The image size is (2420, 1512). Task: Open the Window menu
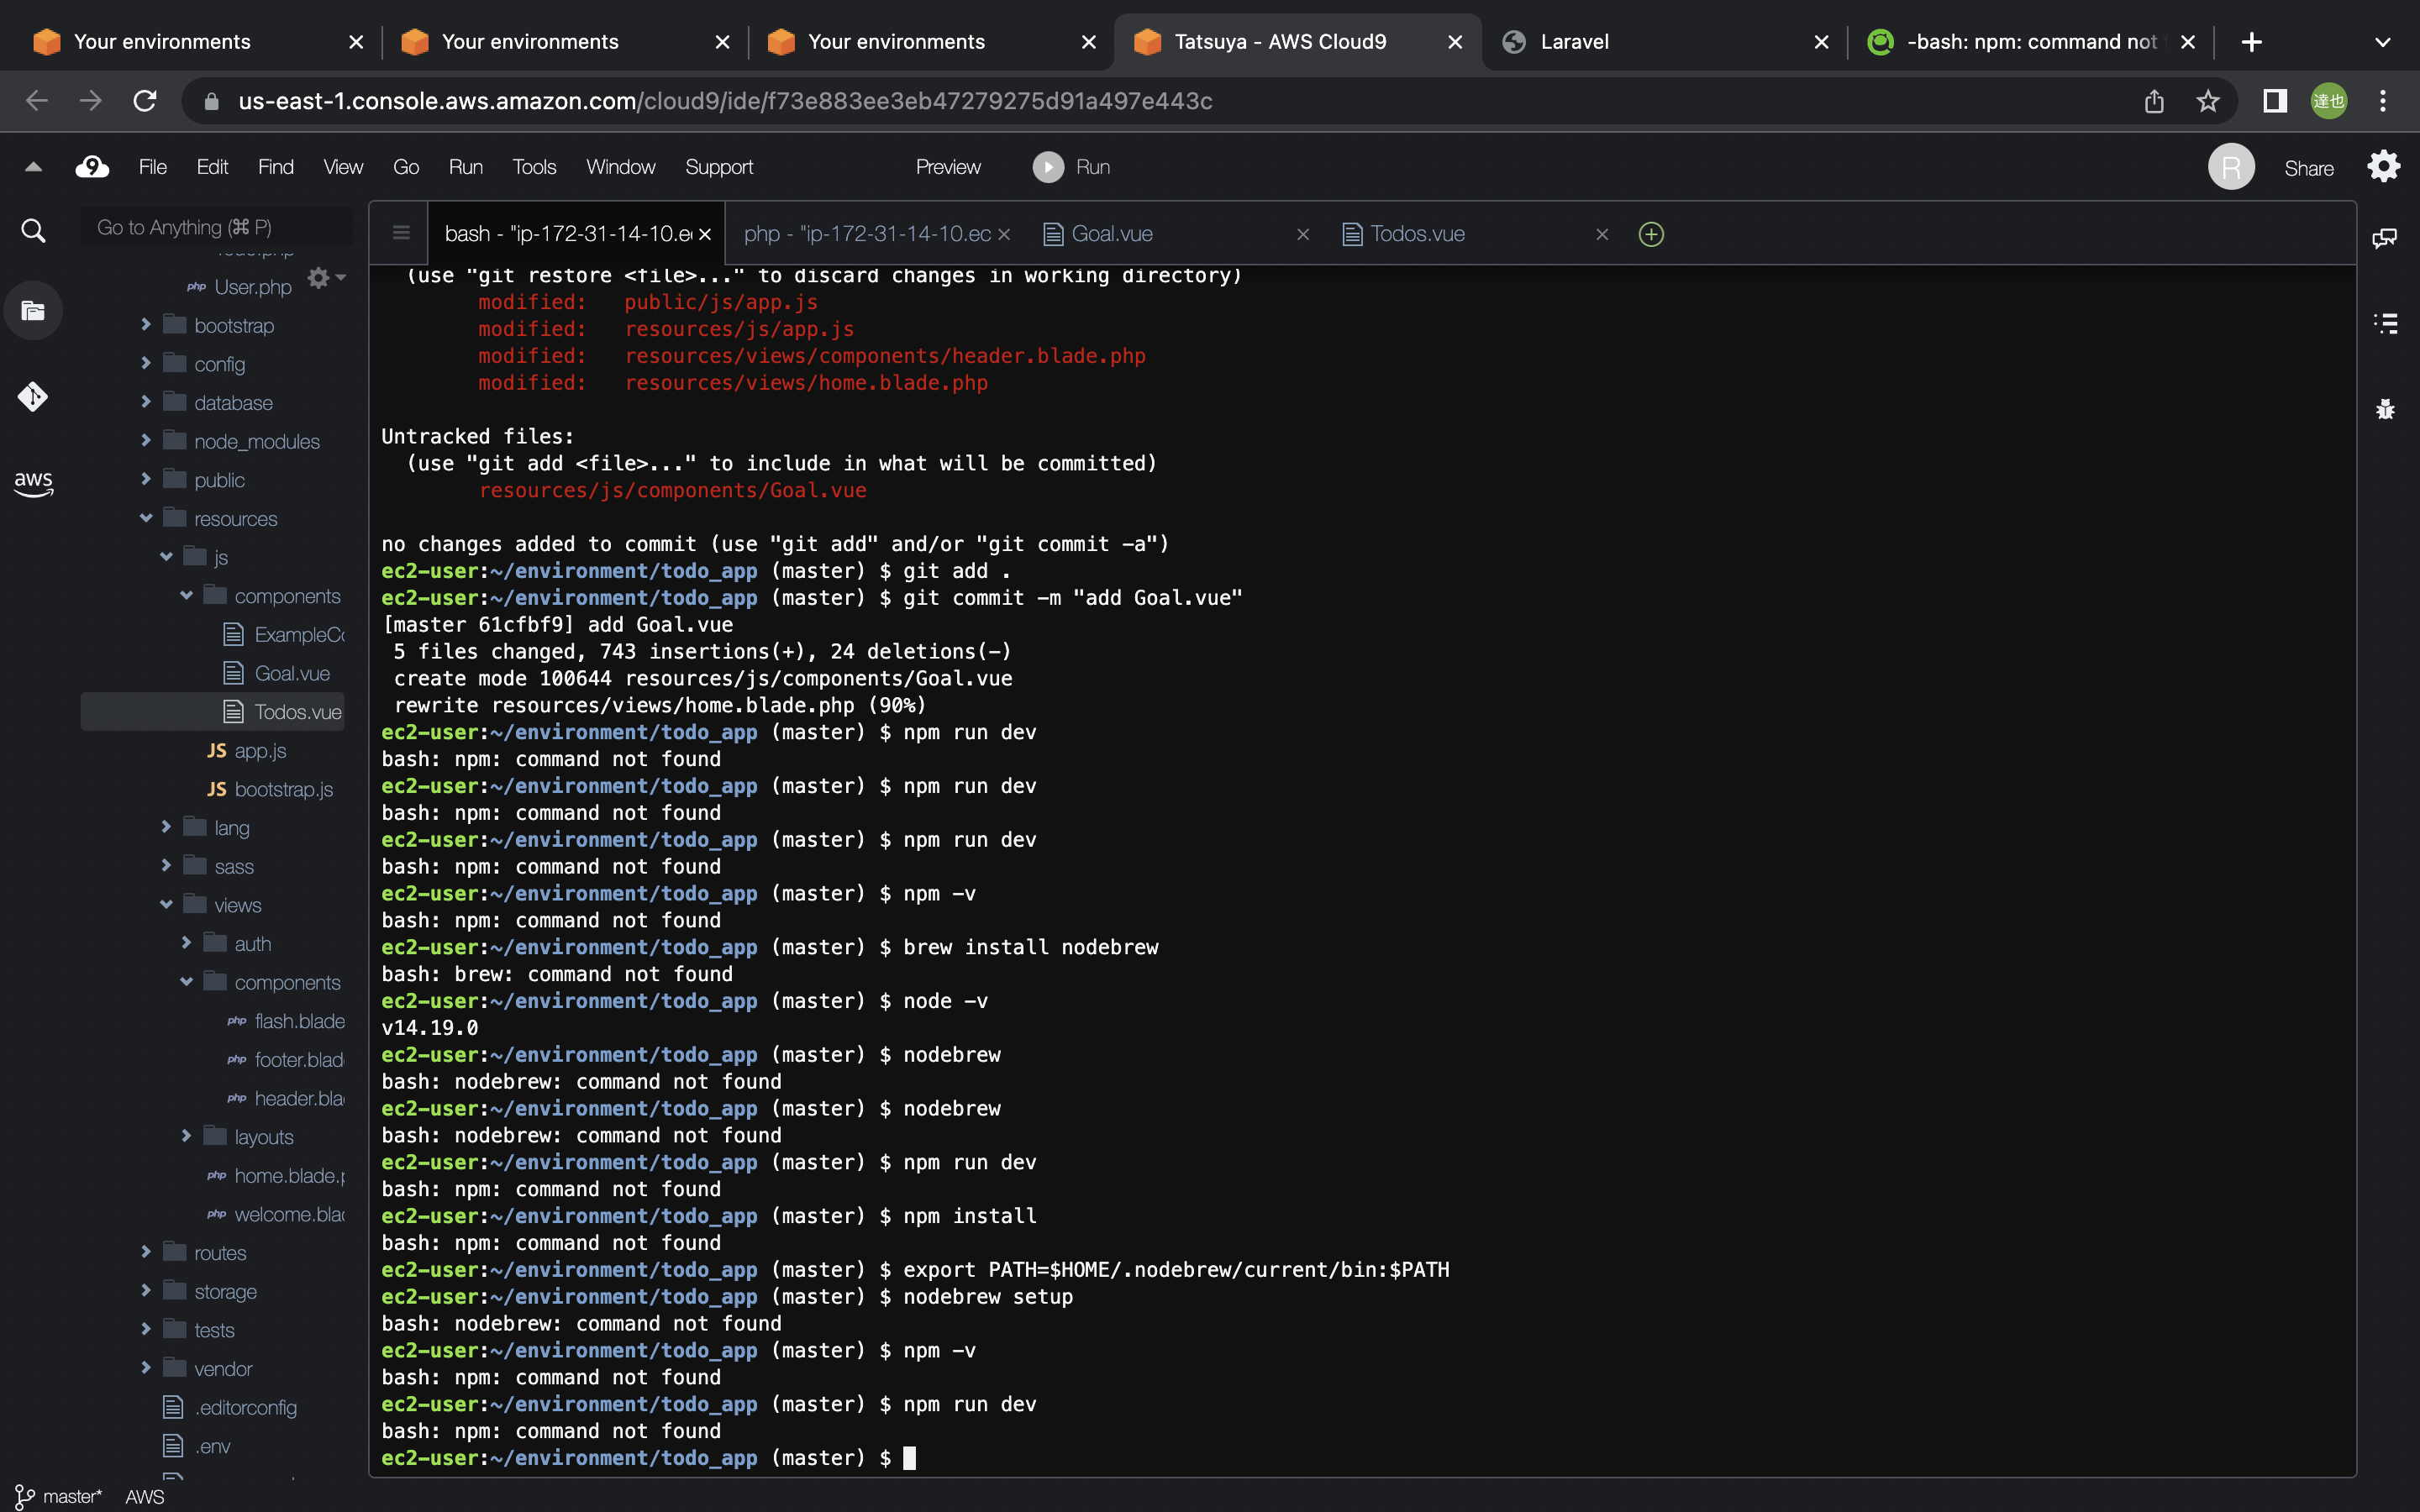pyautogui.click(x=621, y=167)
